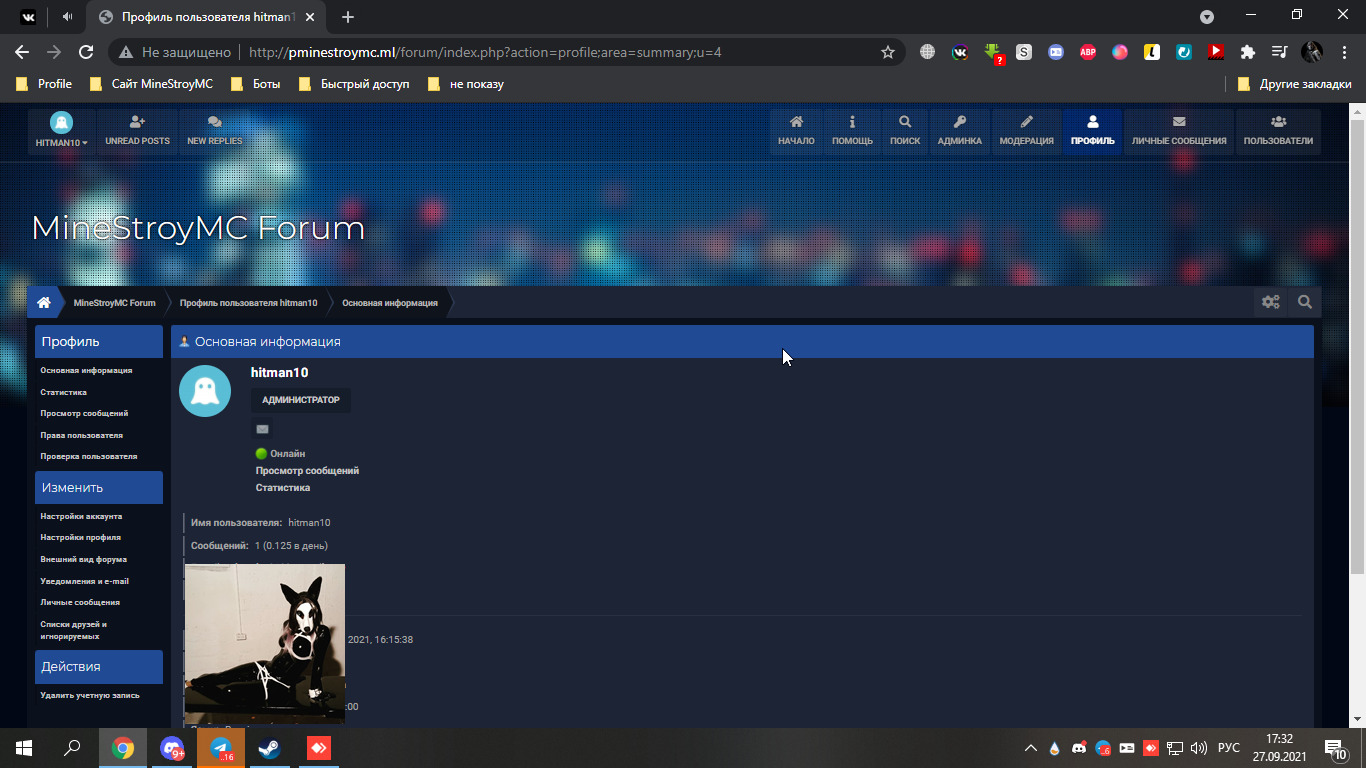This screenshot has width=1366, height=768.
Task: Go to Начало in forum navigation
Action: [797, 131]
